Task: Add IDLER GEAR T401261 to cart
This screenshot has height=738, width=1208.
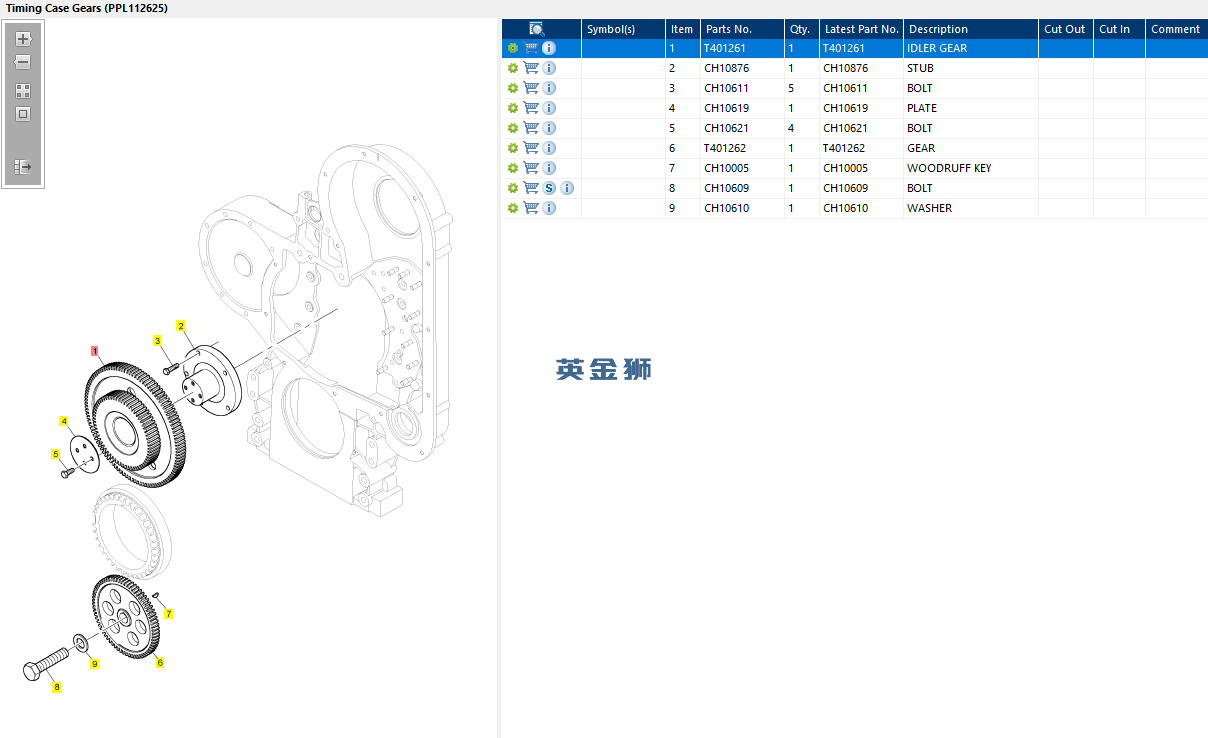Action: (x=531, y=48)
